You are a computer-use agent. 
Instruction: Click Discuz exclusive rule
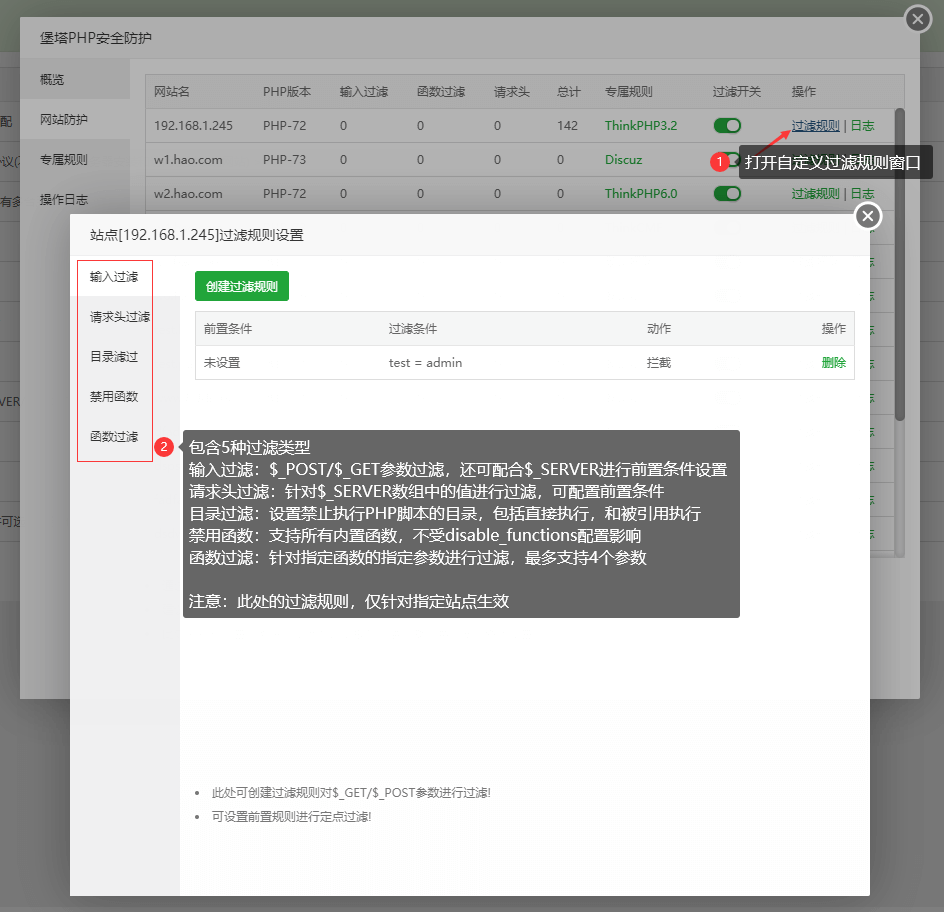623,160
